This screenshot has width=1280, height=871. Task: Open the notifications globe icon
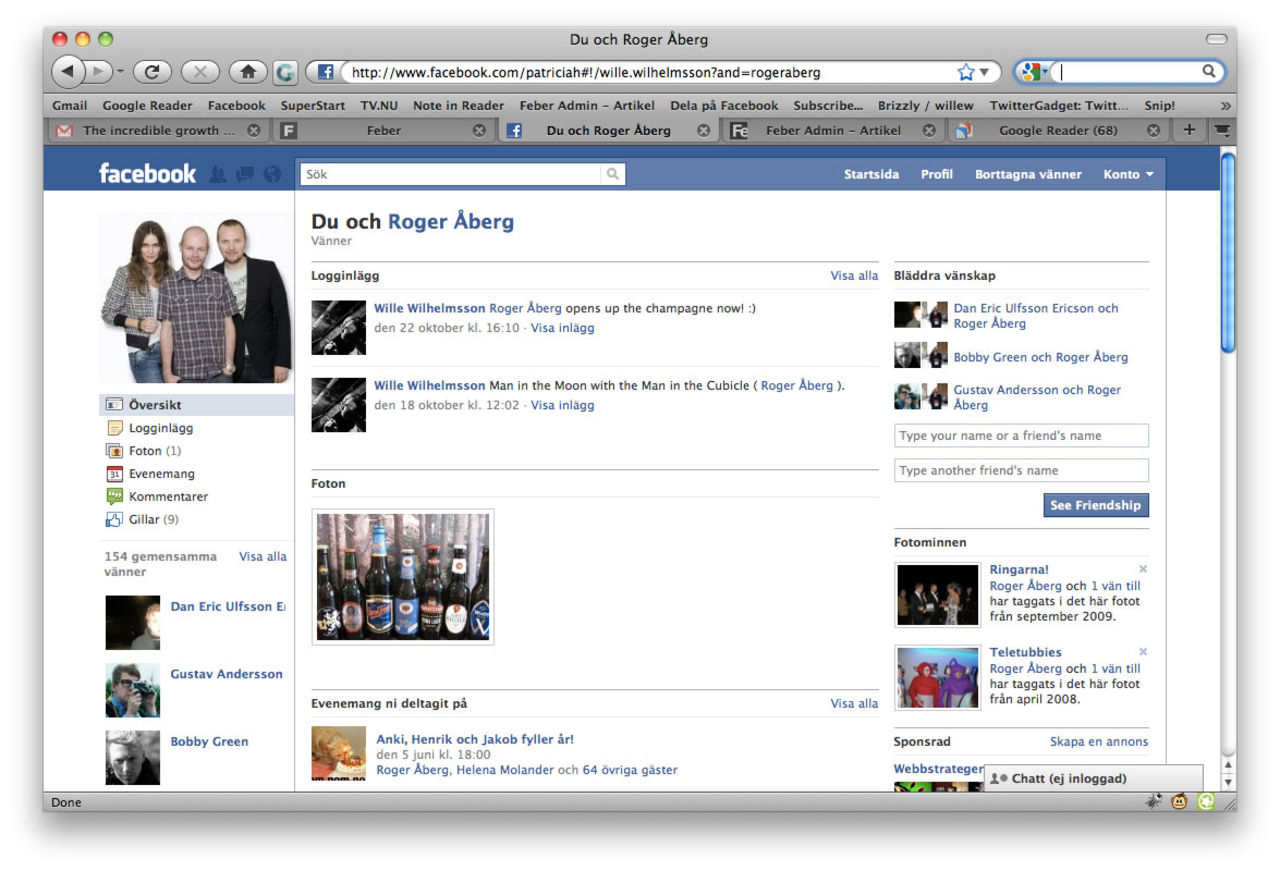(270, 174)
